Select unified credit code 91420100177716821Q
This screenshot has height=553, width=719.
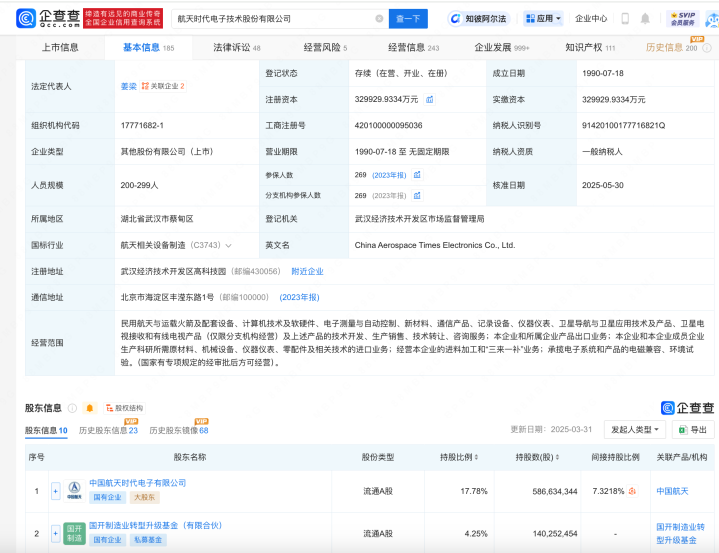pos(623,126)
